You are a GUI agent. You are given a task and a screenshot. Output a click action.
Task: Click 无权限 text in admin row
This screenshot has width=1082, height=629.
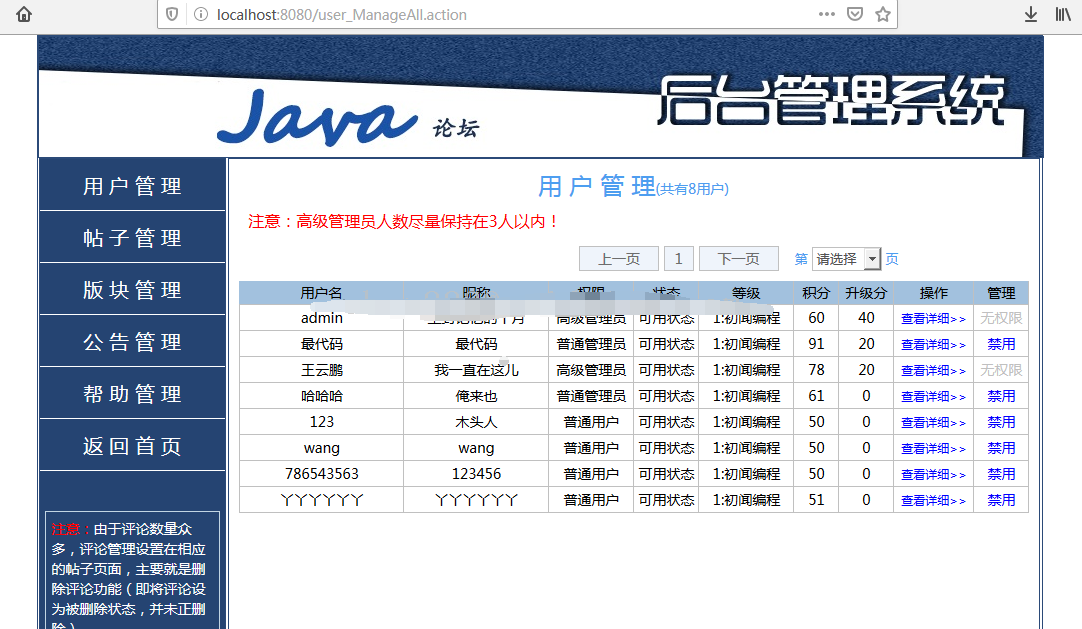coord(1001,318)
